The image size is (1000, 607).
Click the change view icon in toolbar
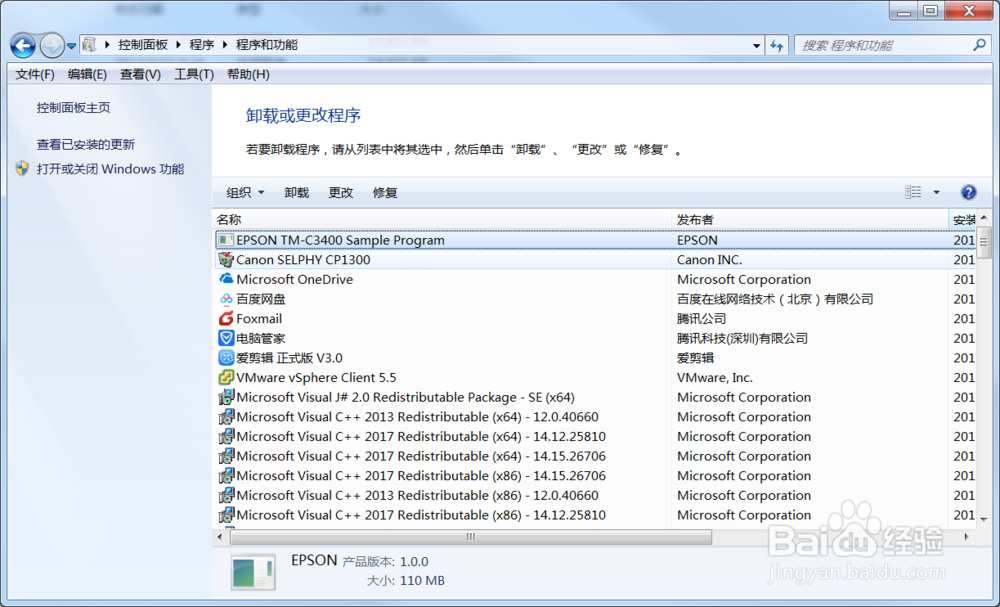click(x=913, y=192)
